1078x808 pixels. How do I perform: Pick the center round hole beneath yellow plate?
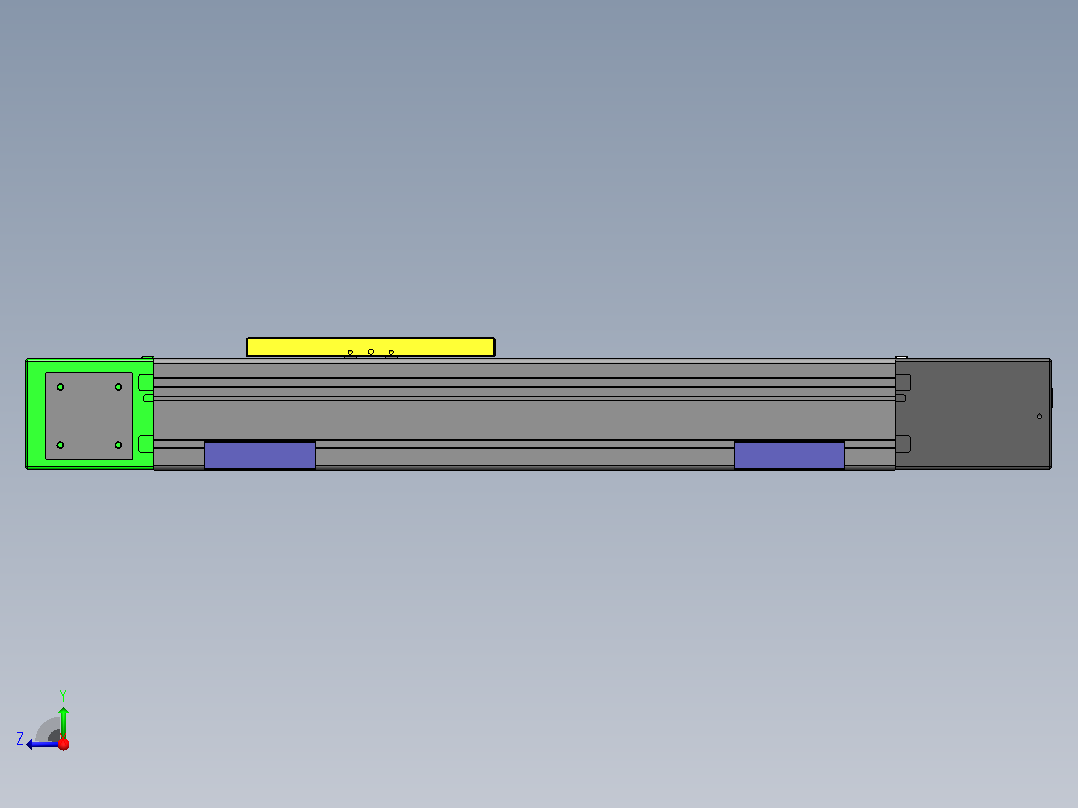click(x=371, y=352)
